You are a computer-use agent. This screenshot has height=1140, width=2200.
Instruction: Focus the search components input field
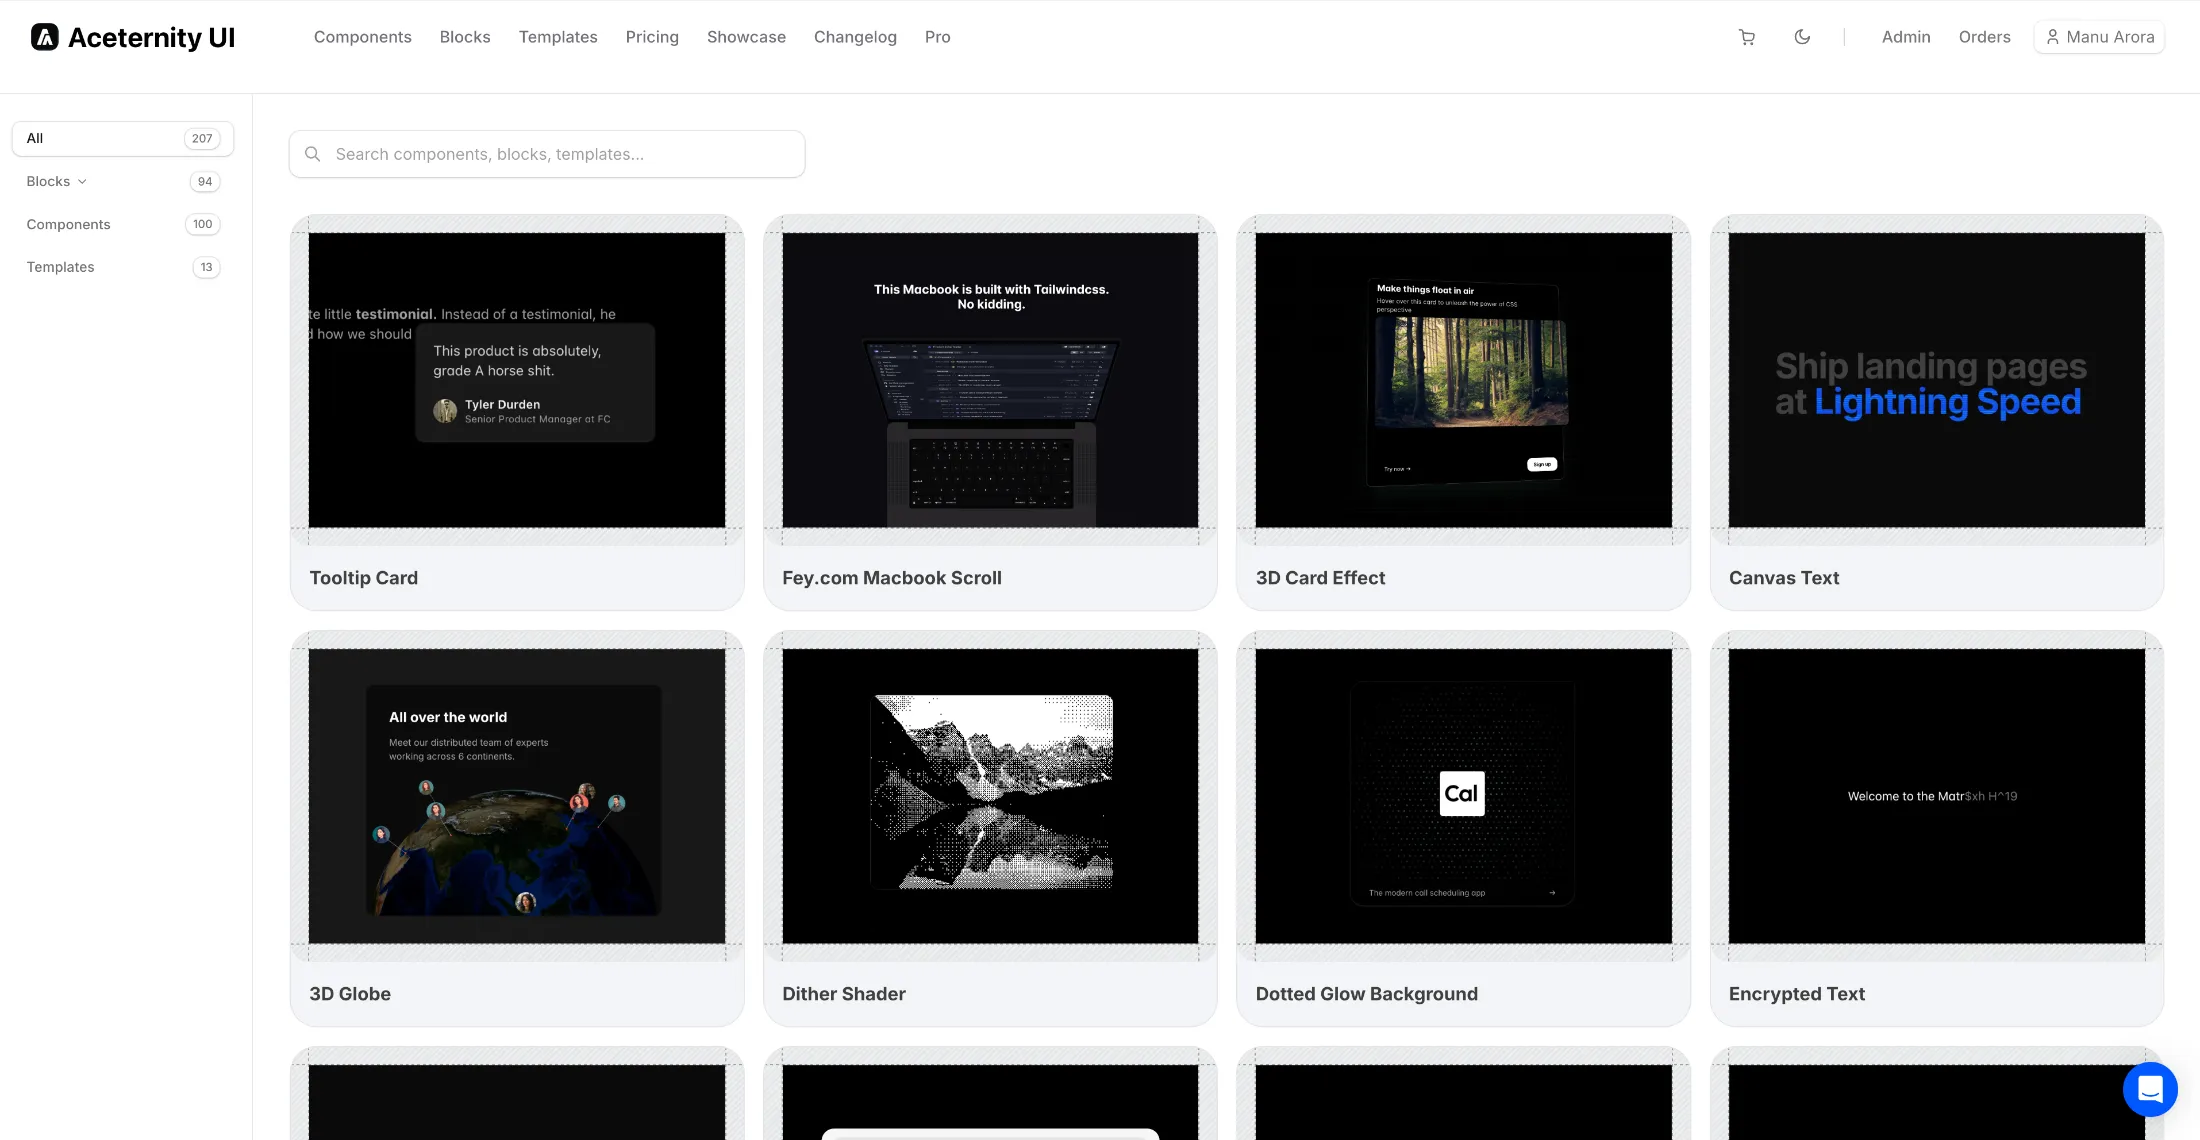click(x=560, y=154)
